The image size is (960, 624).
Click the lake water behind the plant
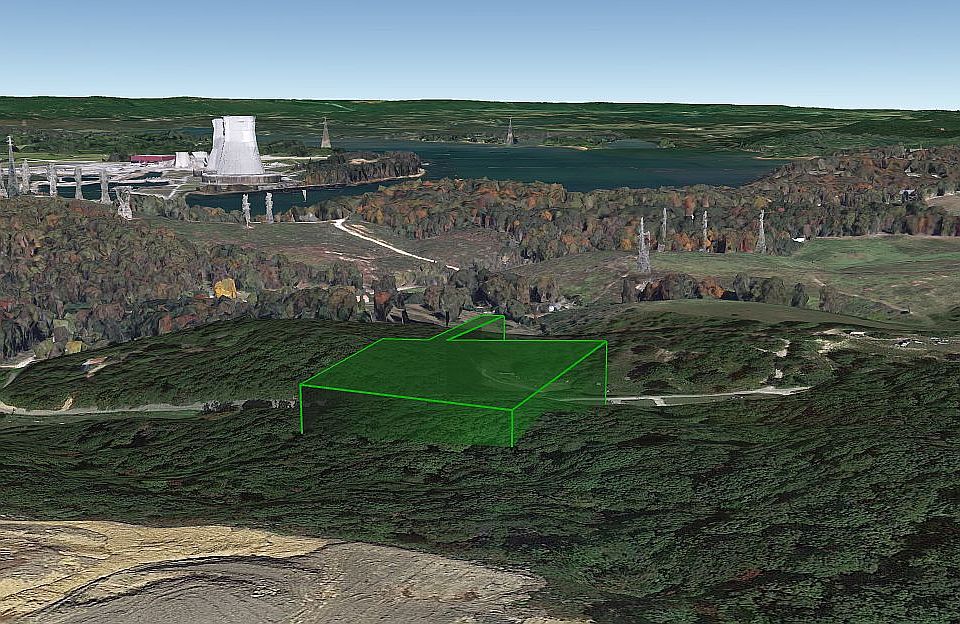pos(560,165)
